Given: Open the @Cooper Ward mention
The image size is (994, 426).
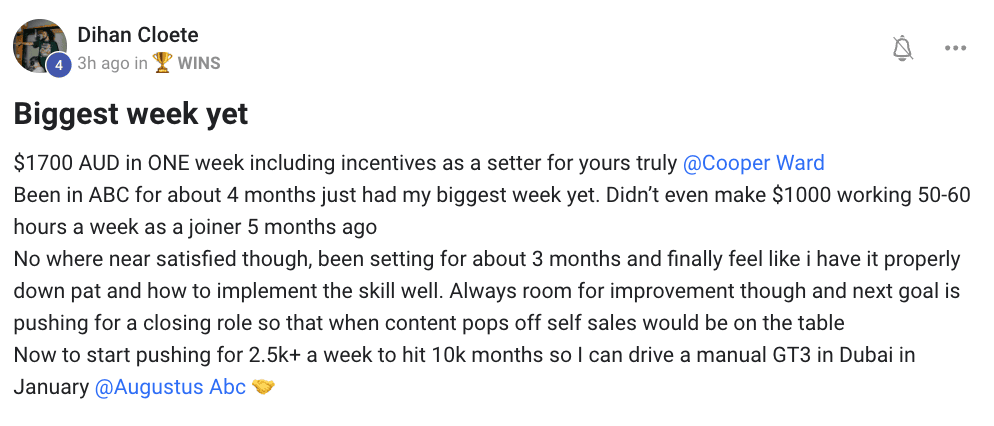Looking at the screenshot, I should (x=754, y=164).
